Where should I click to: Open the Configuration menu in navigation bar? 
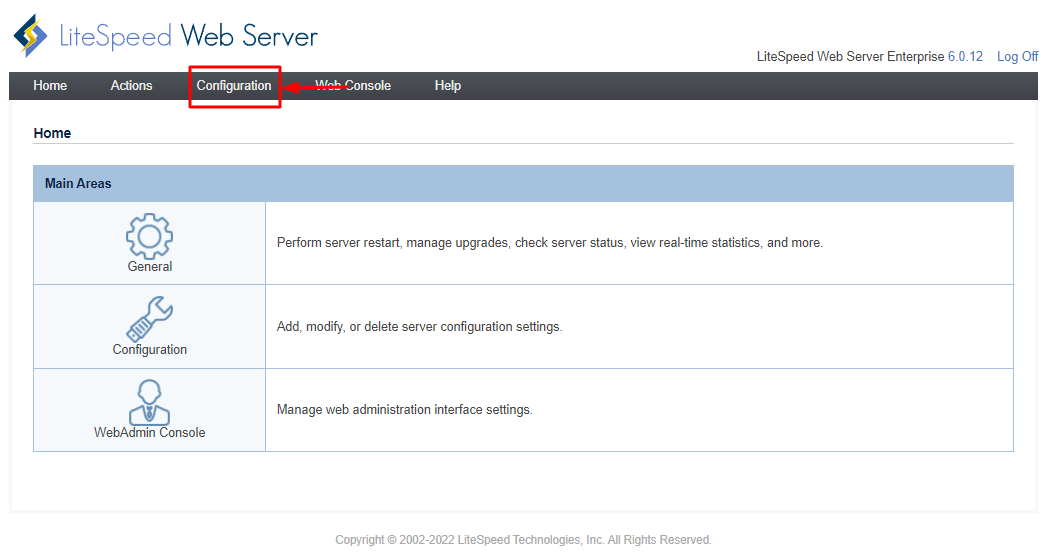[234, 86]
